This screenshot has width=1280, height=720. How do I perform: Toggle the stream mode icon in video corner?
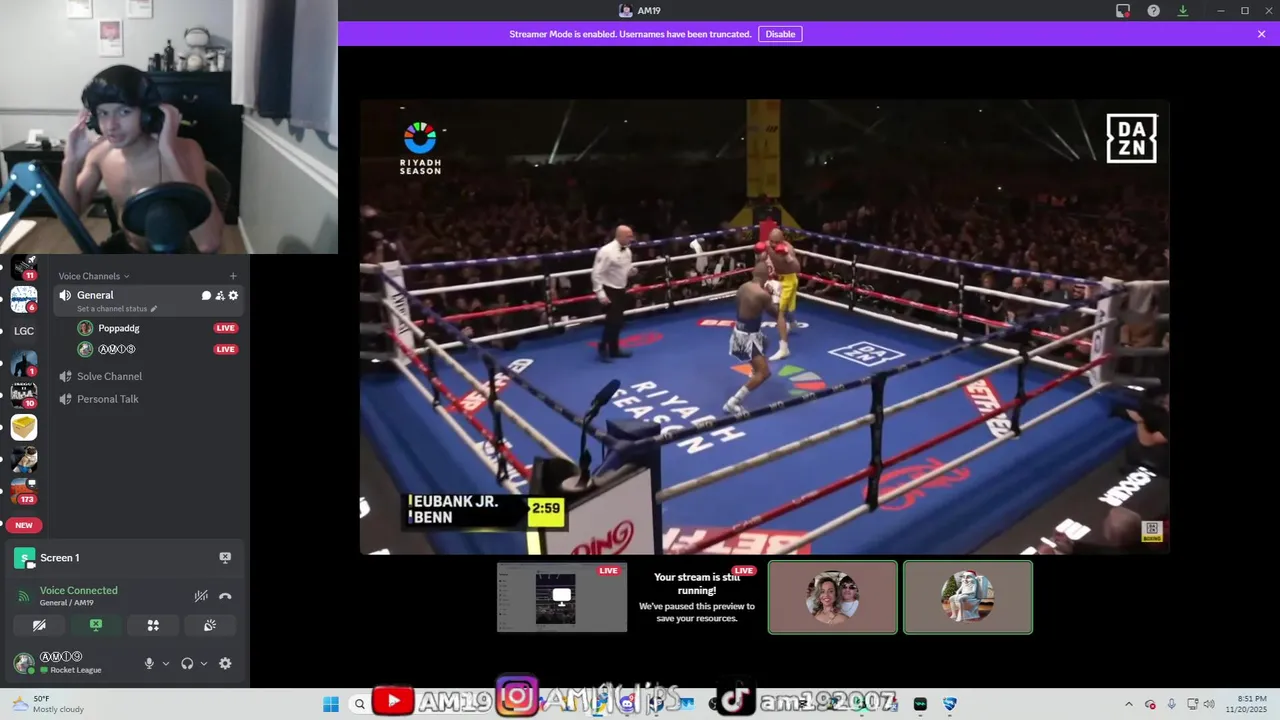1151,530
